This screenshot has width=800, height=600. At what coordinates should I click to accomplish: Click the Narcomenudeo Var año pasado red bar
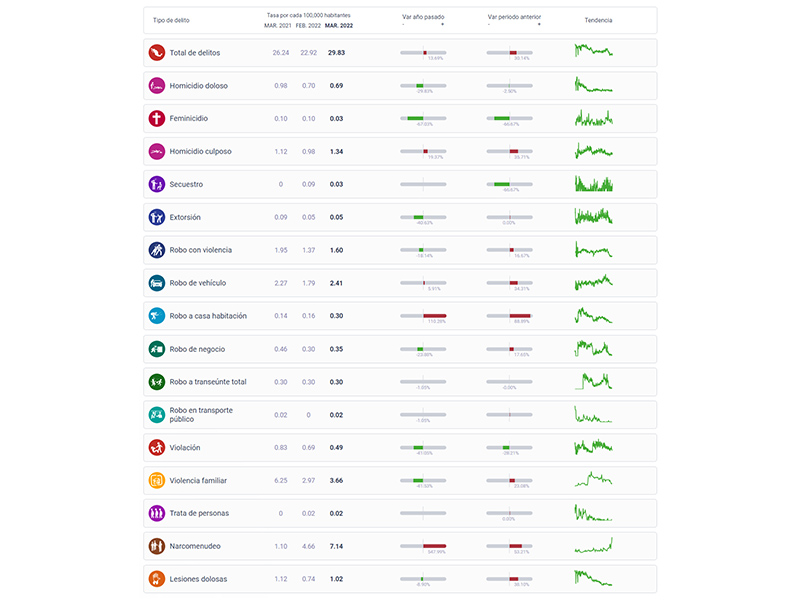(x=435, y=546)
